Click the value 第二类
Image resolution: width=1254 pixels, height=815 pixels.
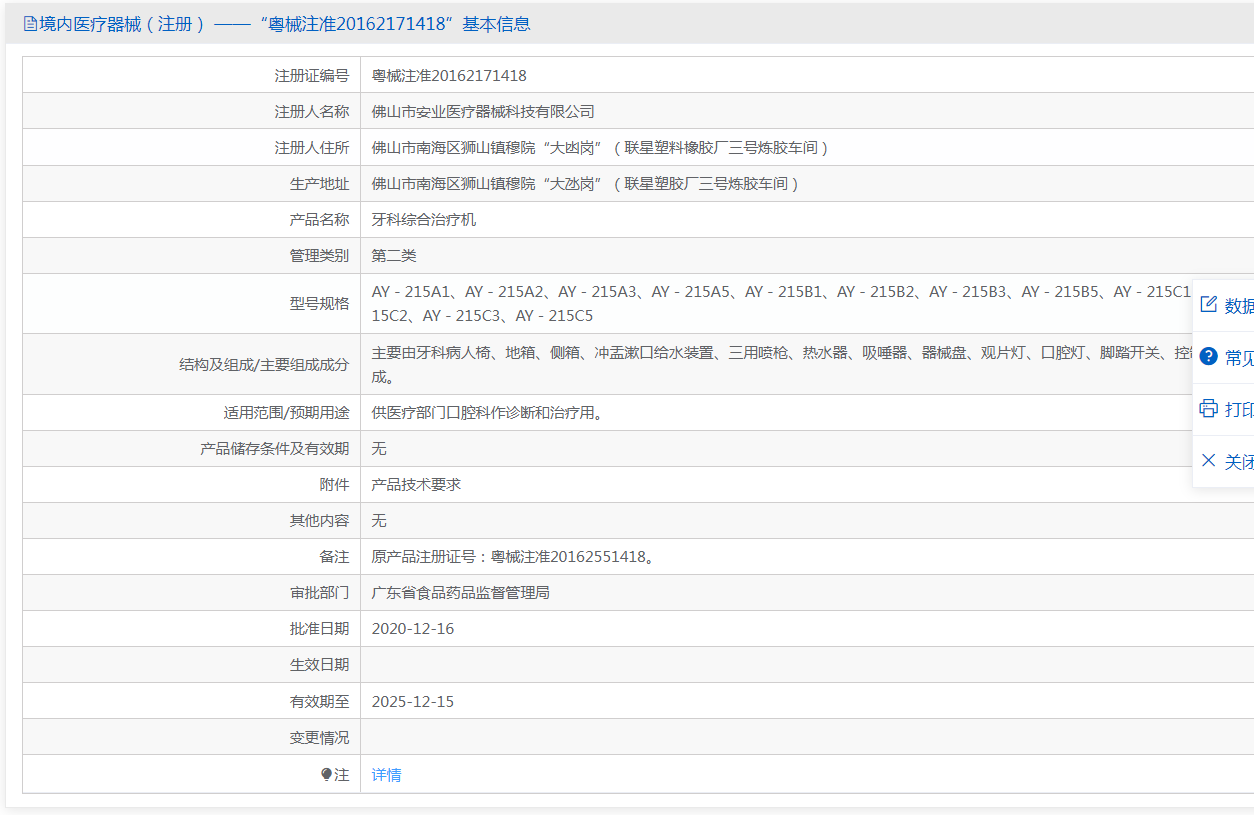394,255
